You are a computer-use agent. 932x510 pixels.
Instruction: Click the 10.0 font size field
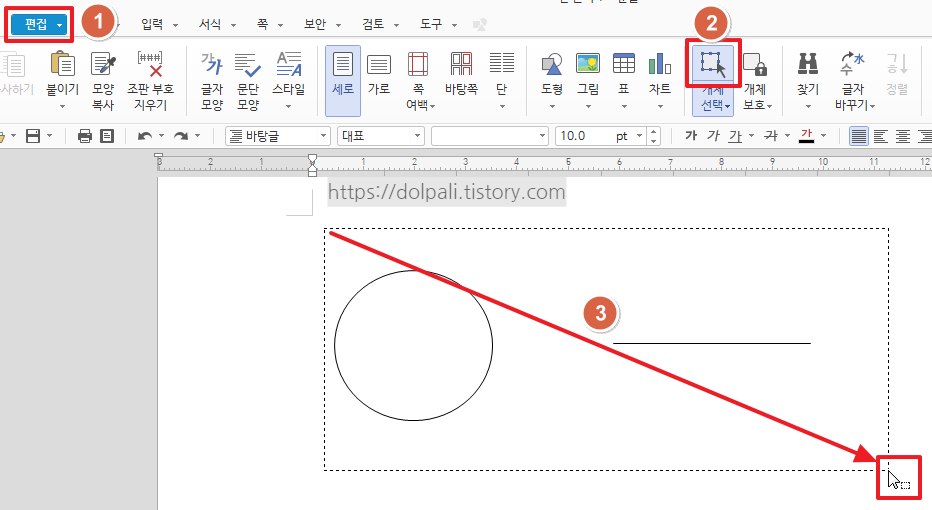(x=585, y=136)
